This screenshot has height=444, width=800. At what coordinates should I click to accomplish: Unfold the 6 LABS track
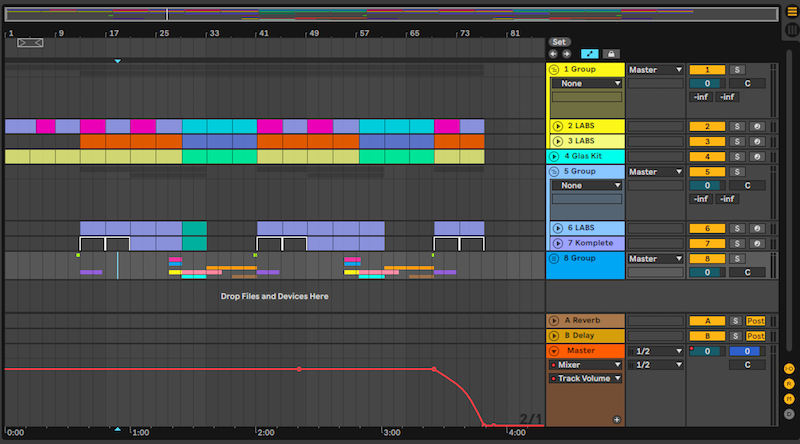coord(558,228)
